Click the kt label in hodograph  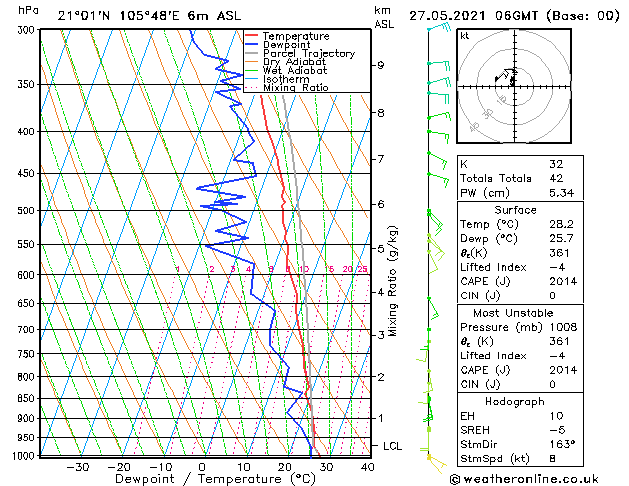pyautogui.click(x=465, y=36)
